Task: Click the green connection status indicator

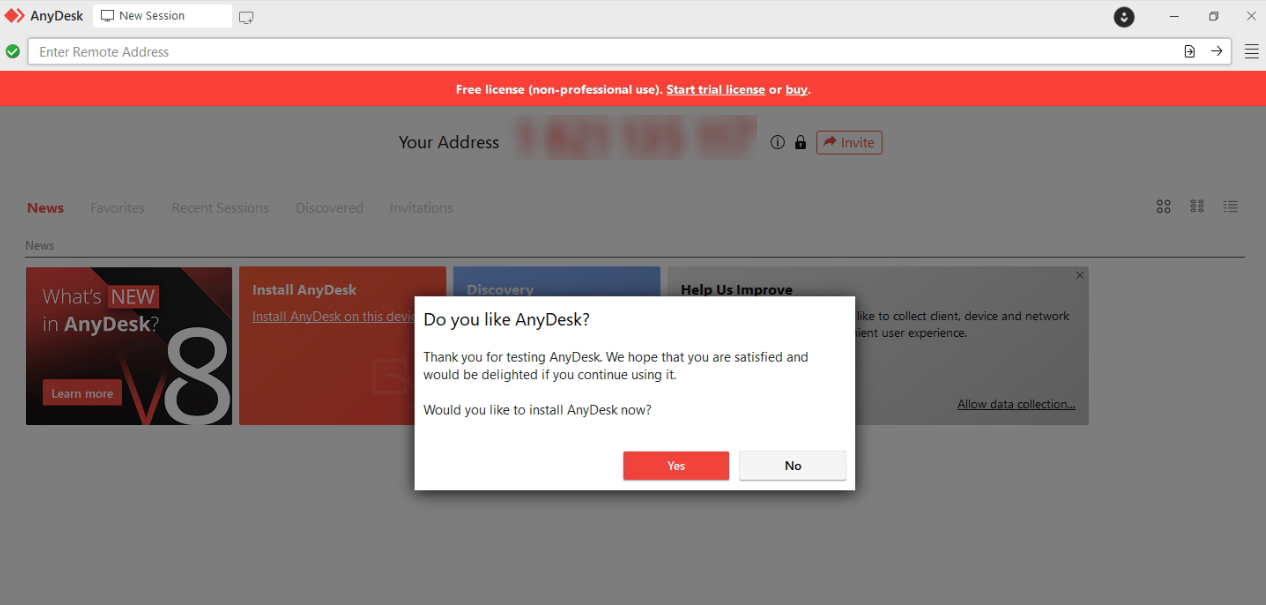Action: pos(12,52)
